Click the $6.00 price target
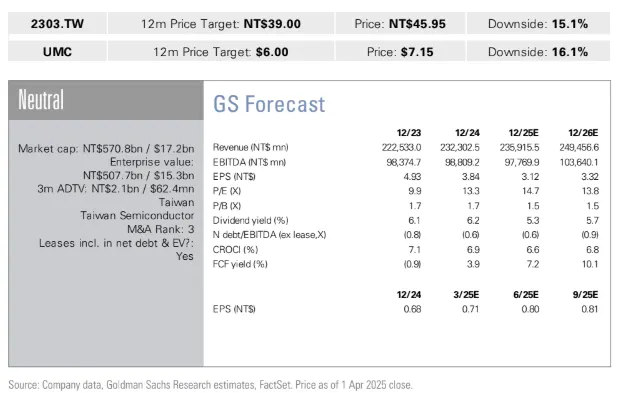 [x=272, y=52]
